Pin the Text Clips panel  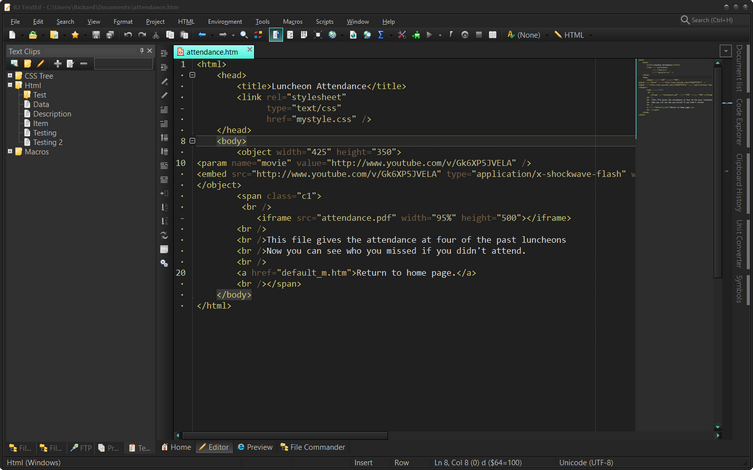(141, 51)
